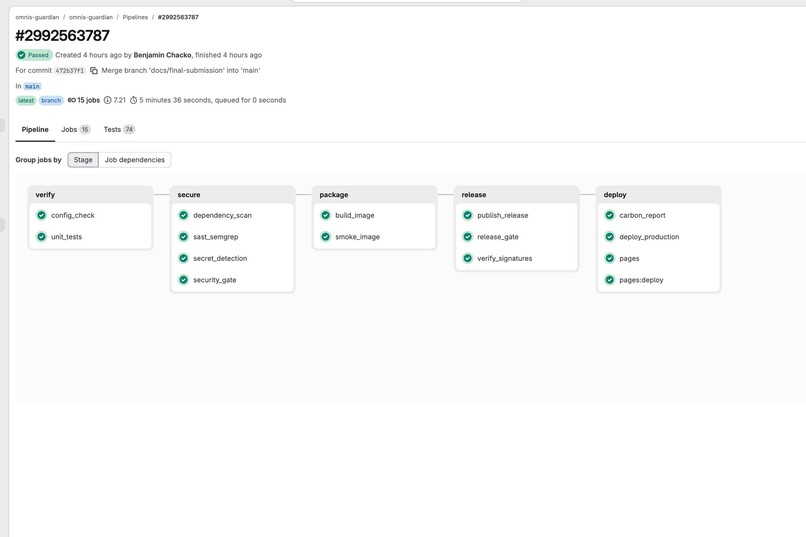This screenshot has width=806, height=537.
Task: Click dependency_scan passed status icon
Action: tap(184, 215)
